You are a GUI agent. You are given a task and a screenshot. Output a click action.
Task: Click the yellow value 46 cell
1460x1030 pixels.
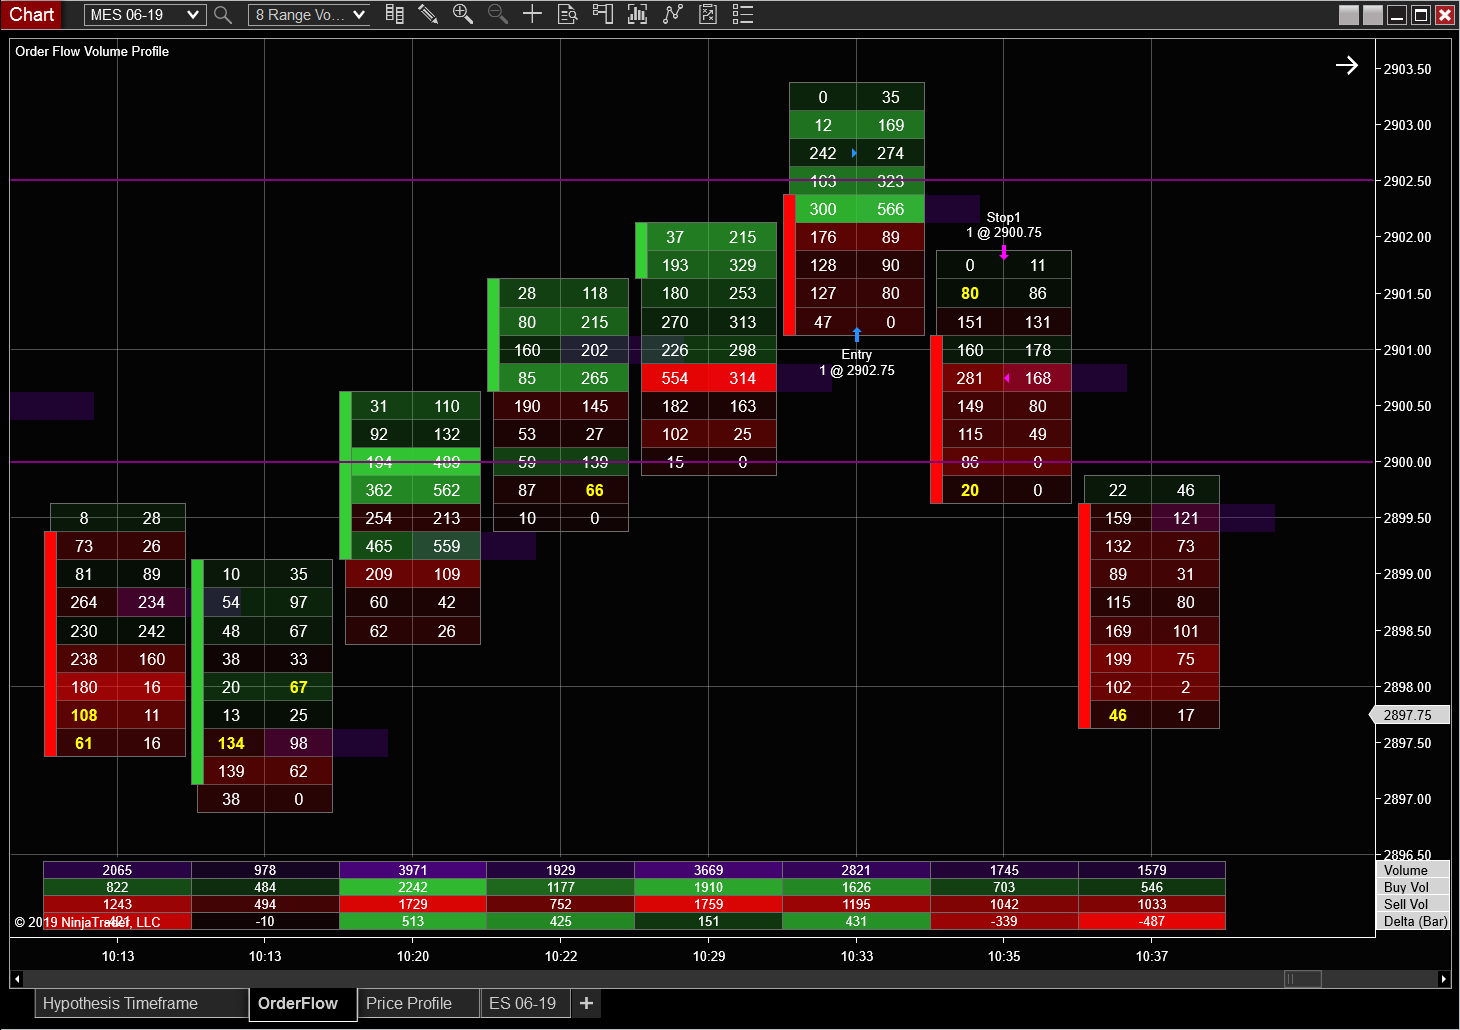pos(1118,715)
